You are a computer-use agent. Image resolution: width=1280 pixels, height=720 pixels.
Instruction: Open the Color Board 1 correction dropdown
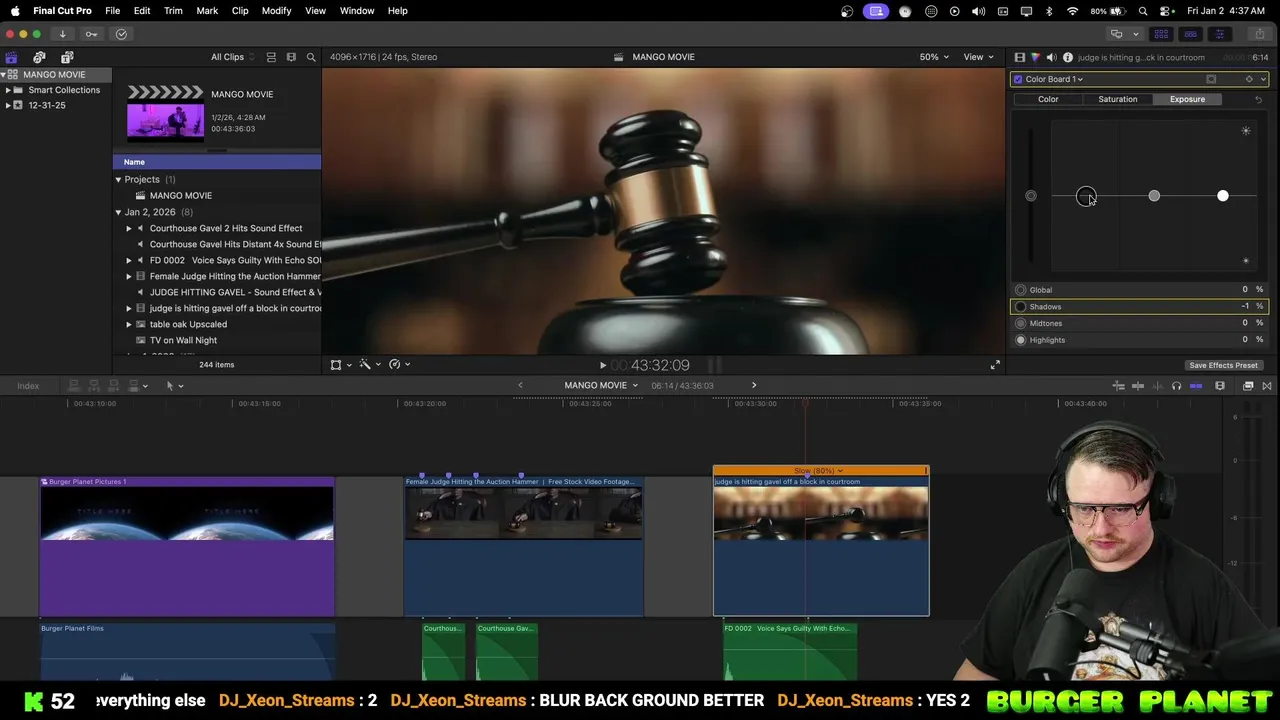[x=1054, y=79]
